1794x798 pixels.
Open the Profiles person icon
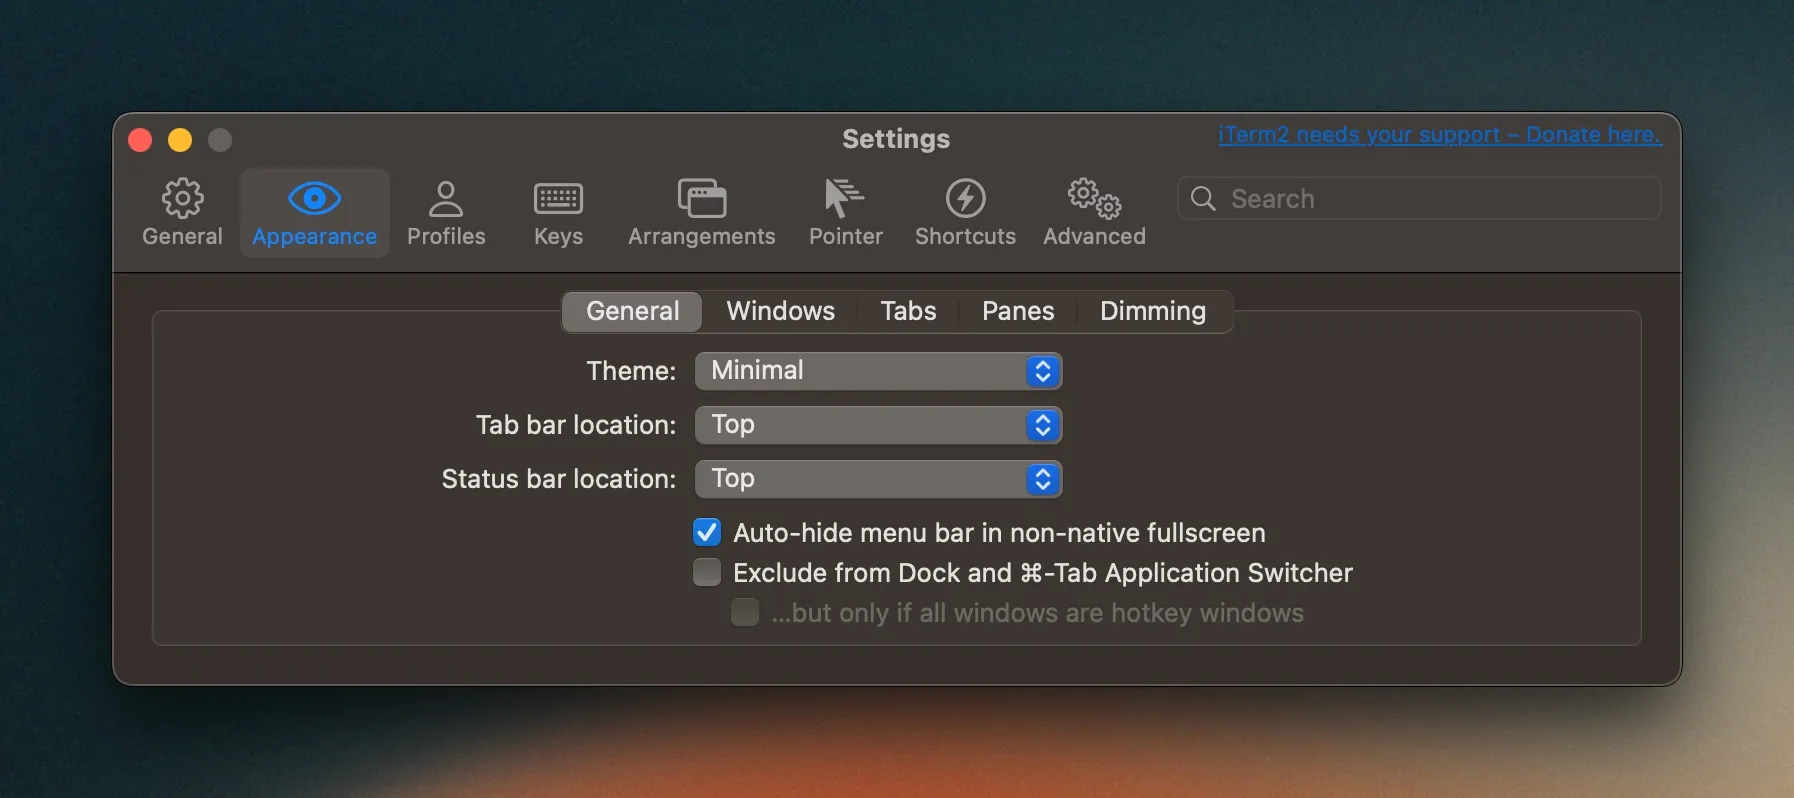[x=446, y=199]
